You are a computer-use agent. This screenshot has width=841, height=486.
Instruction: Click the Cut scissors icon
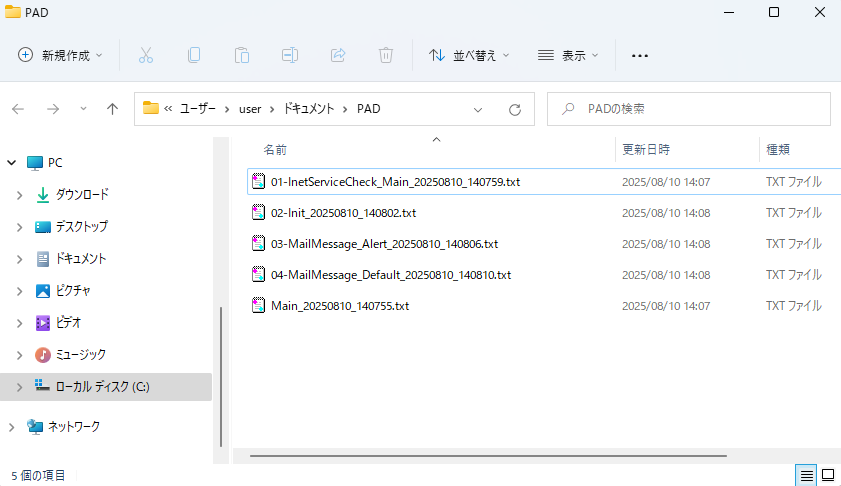(x=146, y=55)
